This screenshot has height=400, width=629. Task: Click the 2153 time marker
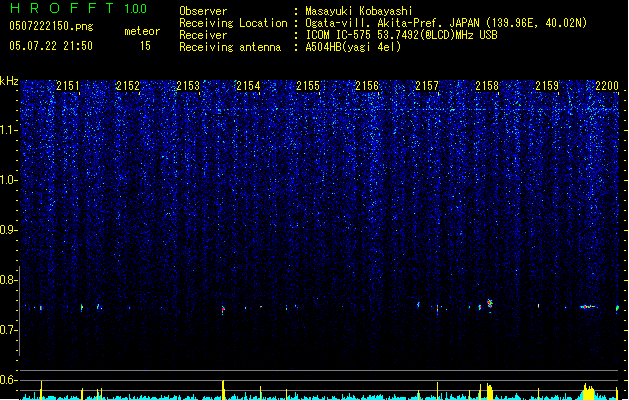188,86
